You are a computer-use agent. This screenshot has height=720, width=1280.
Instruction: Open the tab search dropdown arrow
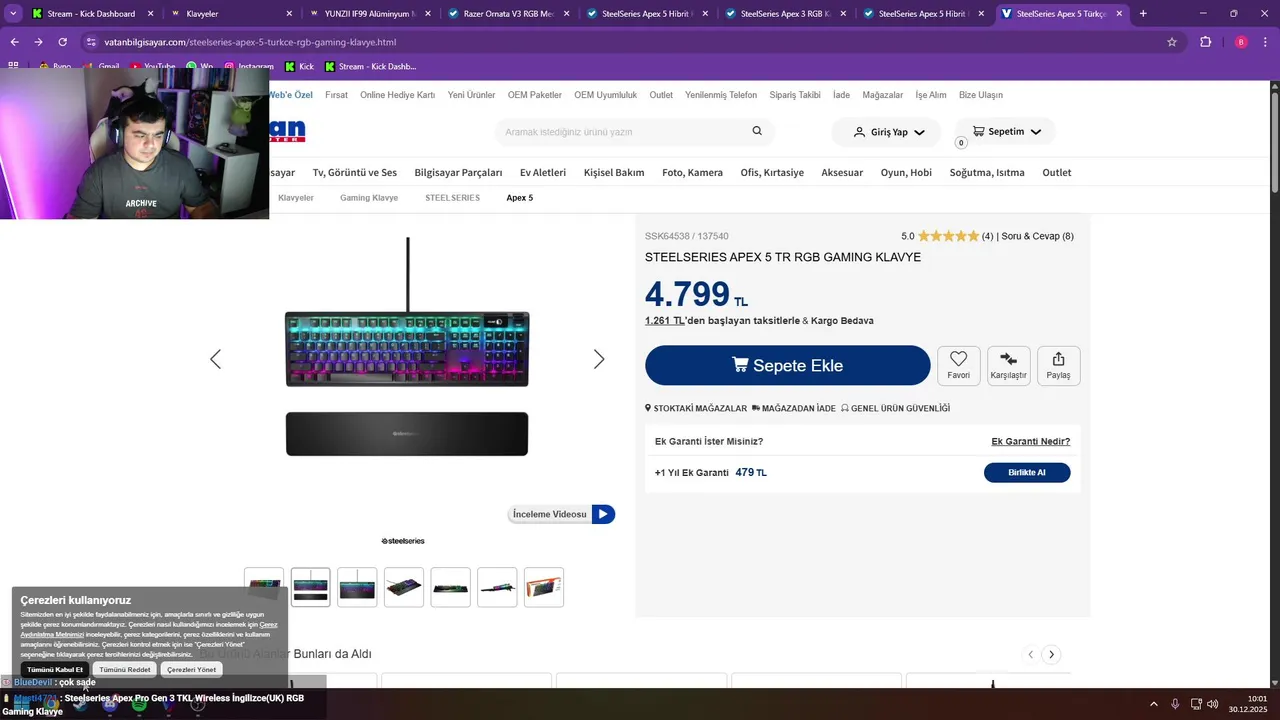13,14
